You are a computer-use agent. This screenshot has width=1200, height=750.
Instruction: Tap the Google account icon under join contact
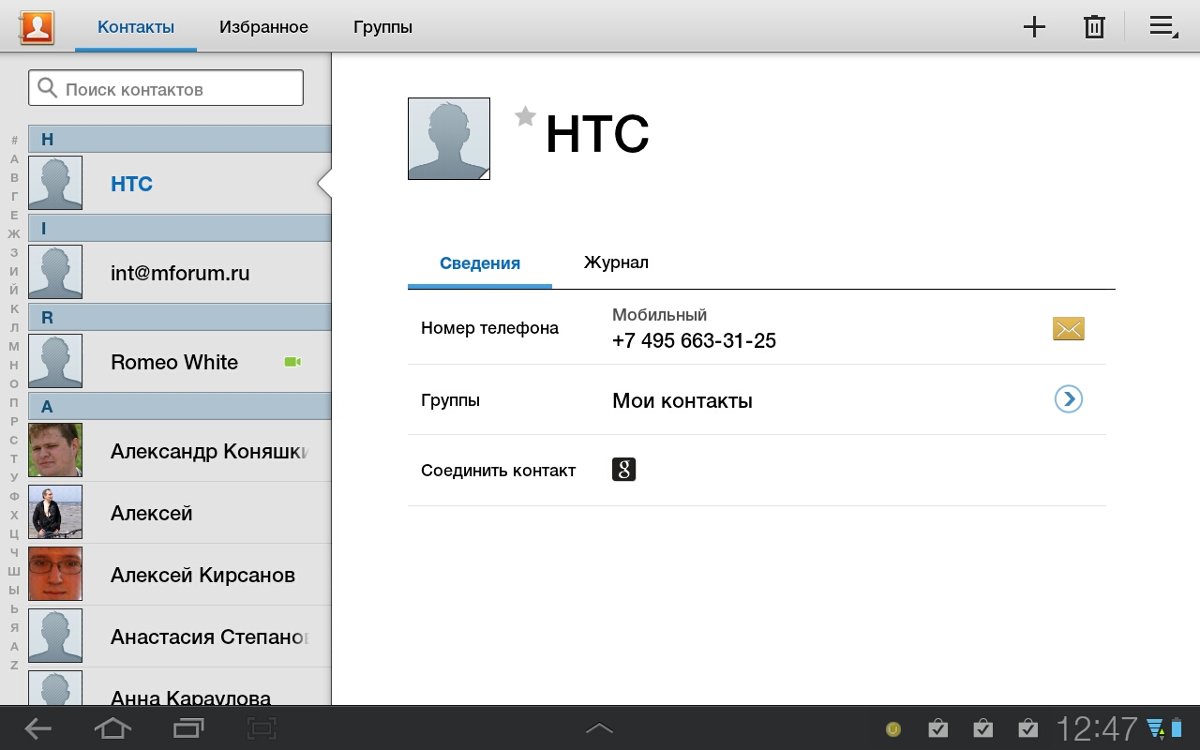(x=624, y=470)
